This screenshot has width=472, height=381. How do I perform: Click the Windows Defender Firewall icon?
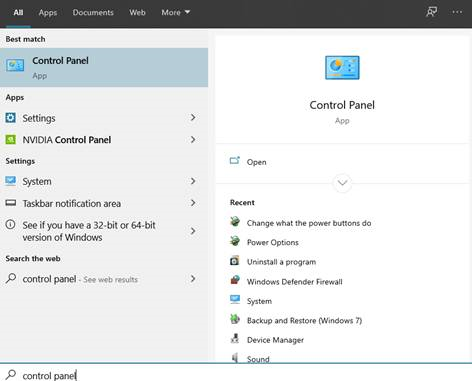point(235,280)
